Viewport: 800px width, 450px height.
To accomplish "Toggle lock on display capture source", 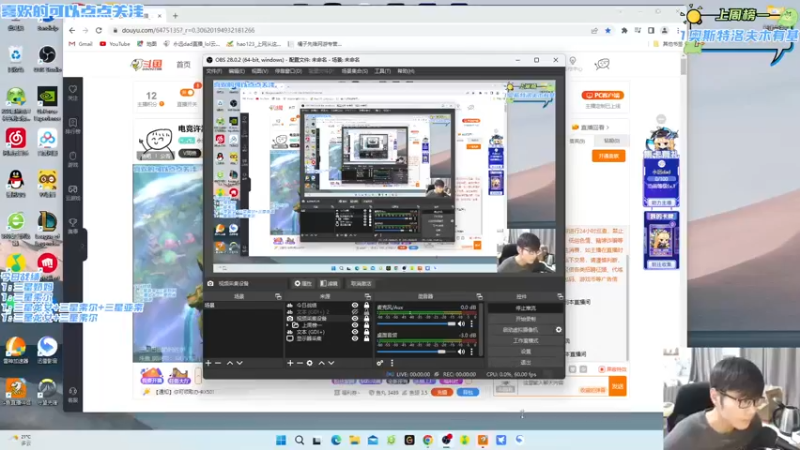I will [x=366, y=338].
